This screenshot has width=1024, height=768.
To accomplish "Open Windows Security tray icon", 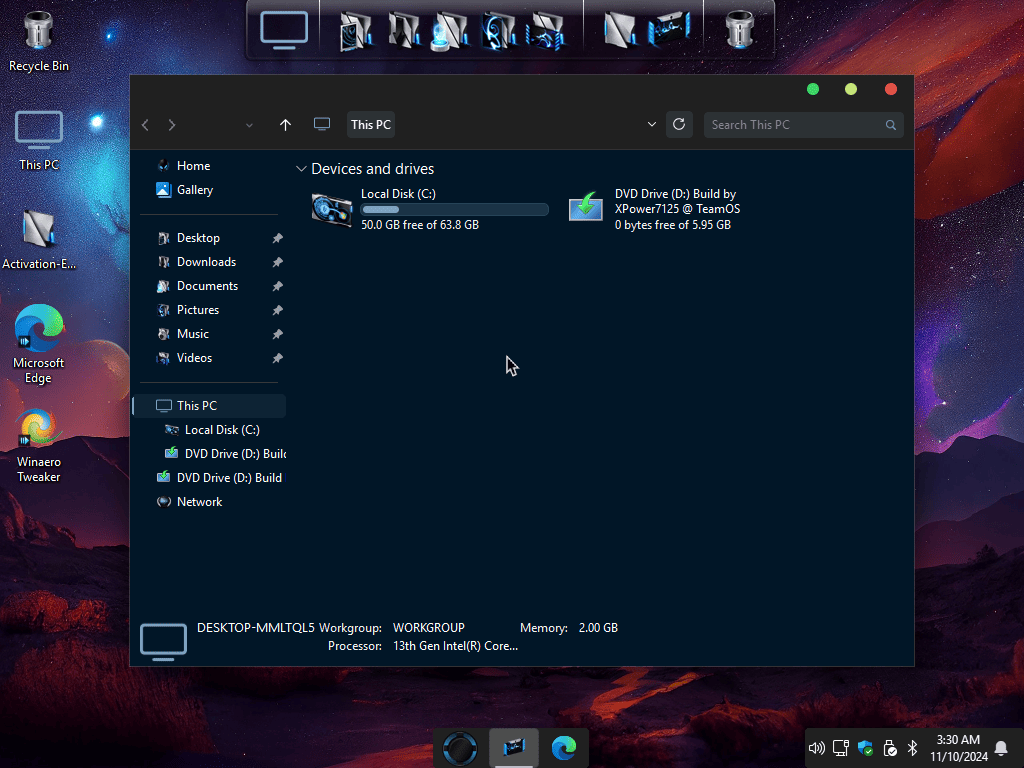I will pos(865,748).
